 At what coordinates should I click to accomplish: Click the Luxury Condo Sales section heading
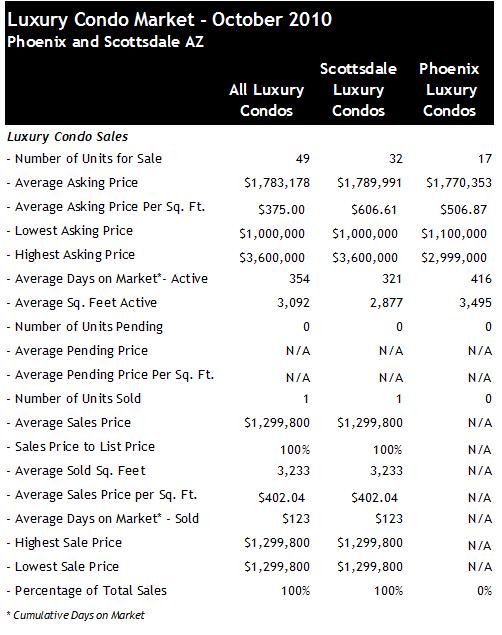coord(67,137)
